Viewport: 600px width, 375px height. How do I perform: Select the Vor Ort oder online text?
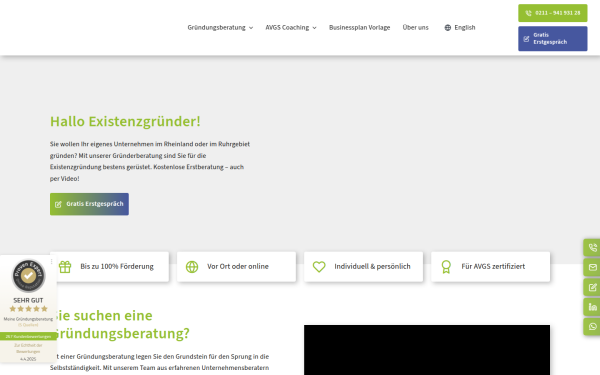point(238,266)
